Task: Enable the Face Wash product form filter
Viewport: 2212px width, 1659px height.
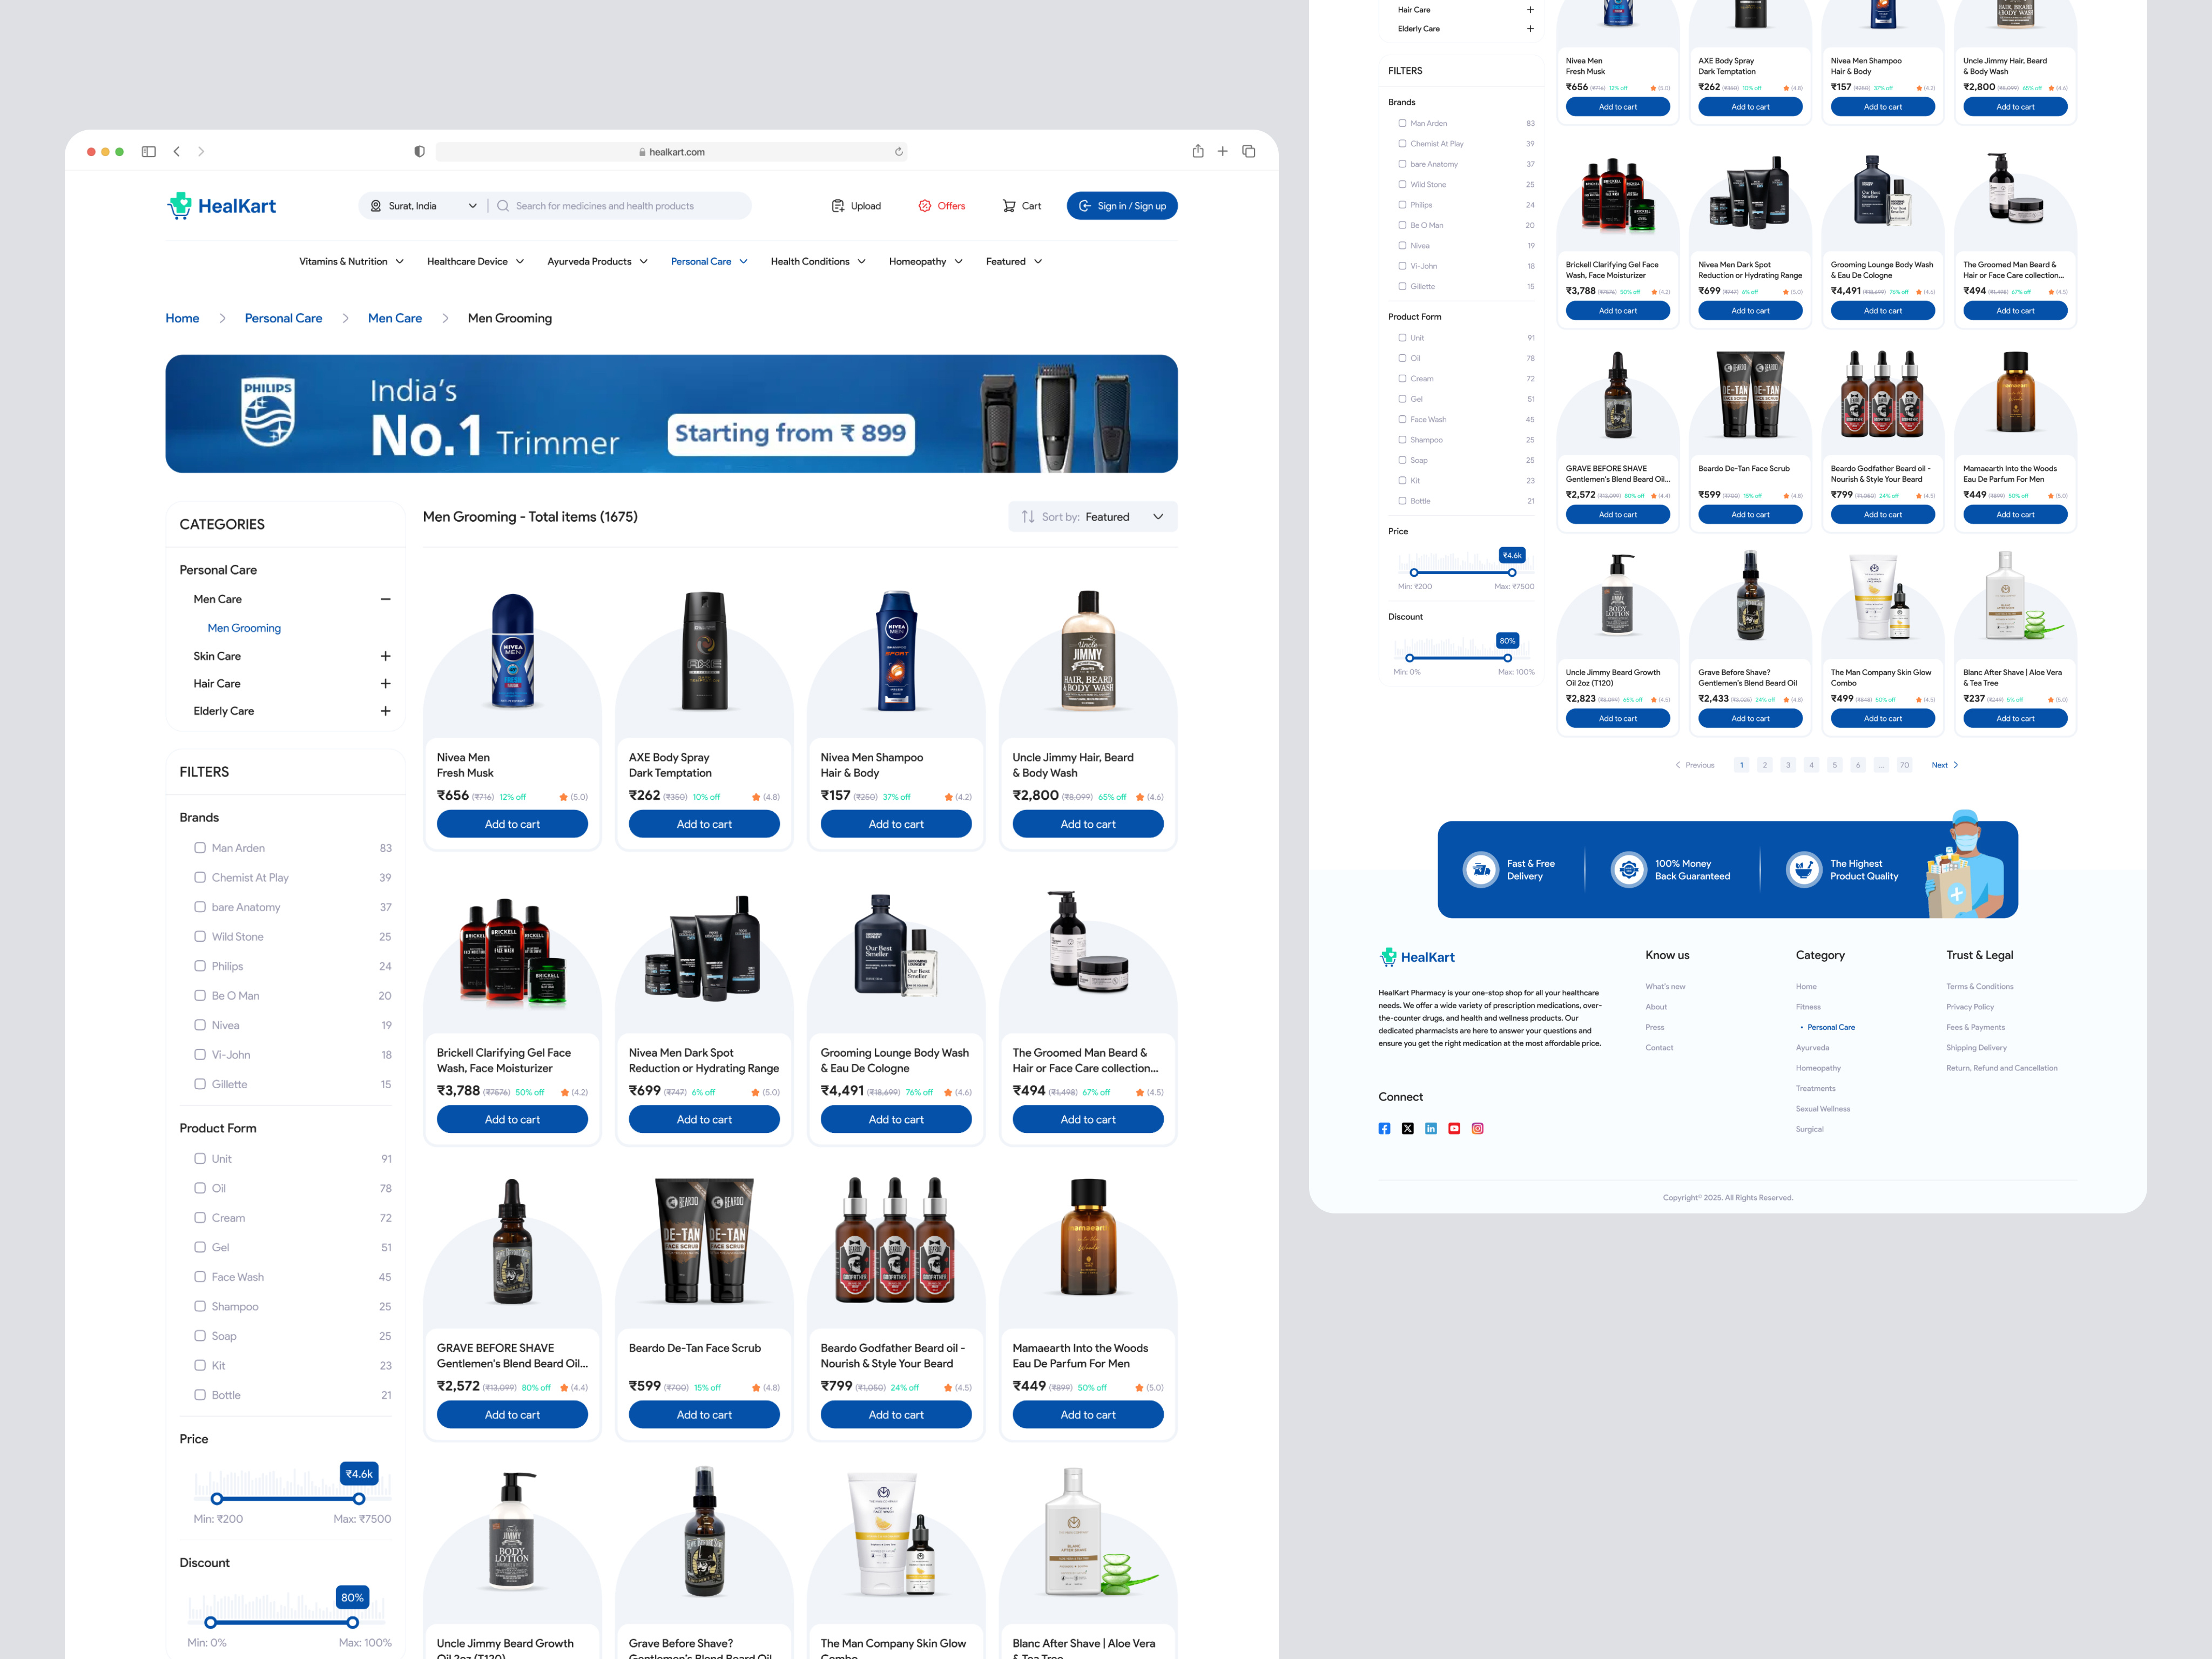Action: pyautogui.click(x=200, y=1276)
